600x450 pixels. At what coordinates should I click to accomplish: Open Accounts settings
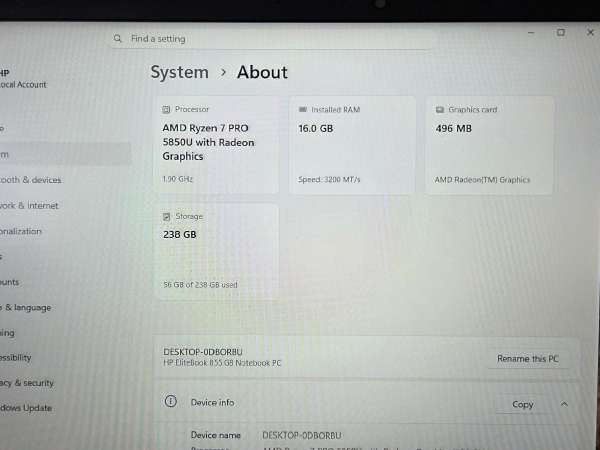point(10,282)
